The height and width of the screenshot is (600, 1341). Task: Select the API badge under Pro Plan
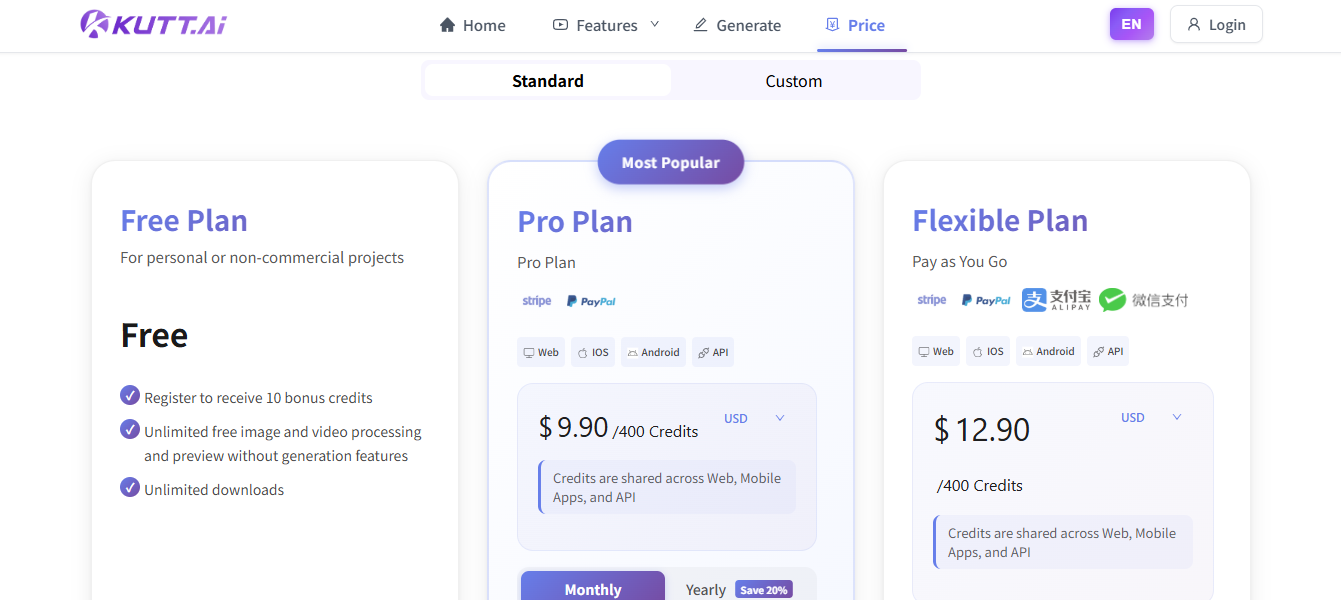coord(712,352)
